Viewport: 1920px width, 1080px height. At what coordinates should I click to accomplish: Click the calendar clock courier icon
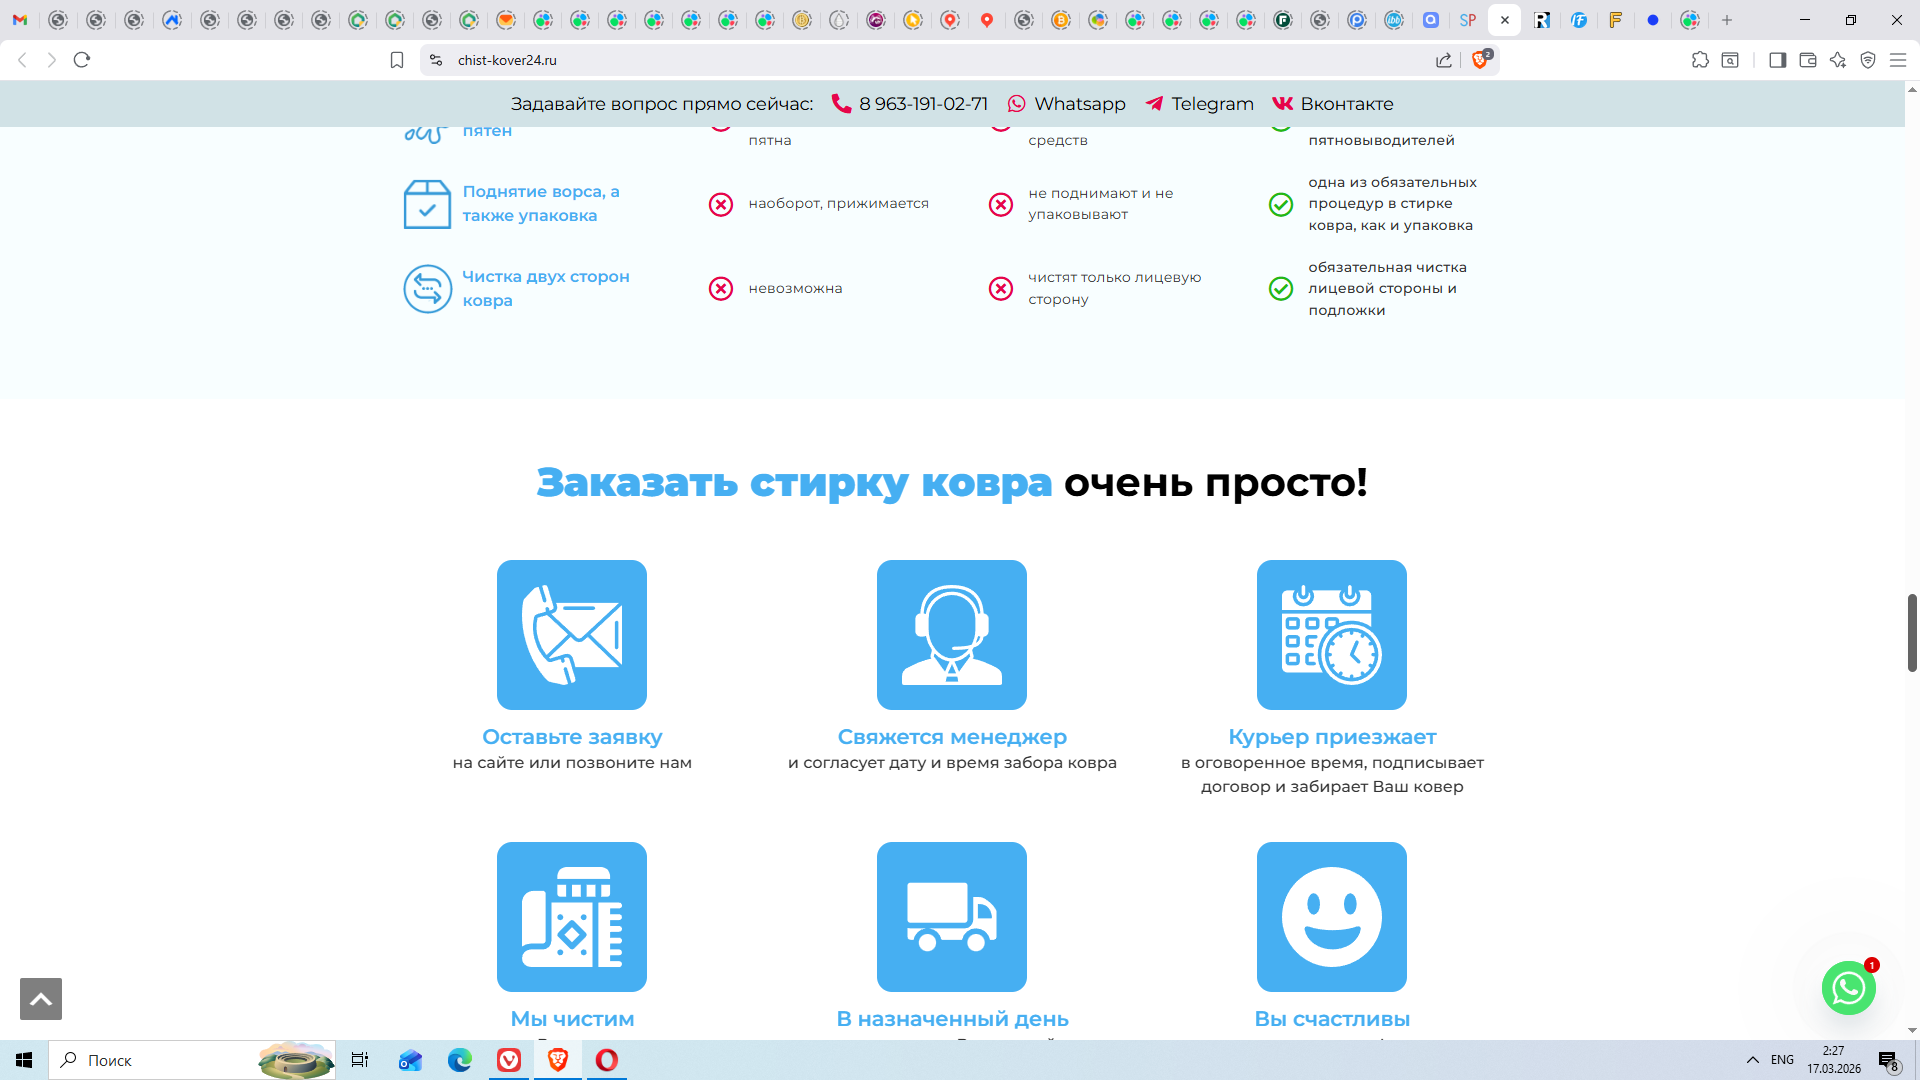coord(1332,635)
